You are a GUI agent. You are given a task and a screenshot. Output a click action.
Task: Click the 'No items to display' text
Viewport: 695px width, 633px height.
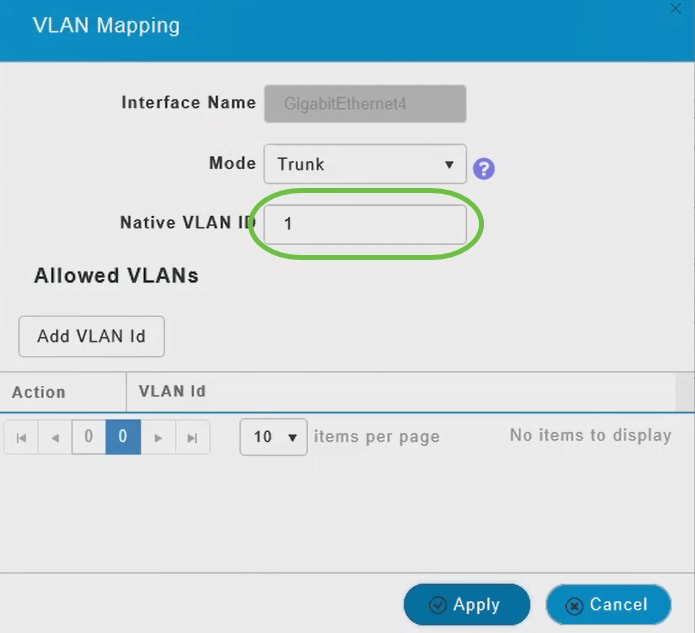click(590, 436)
